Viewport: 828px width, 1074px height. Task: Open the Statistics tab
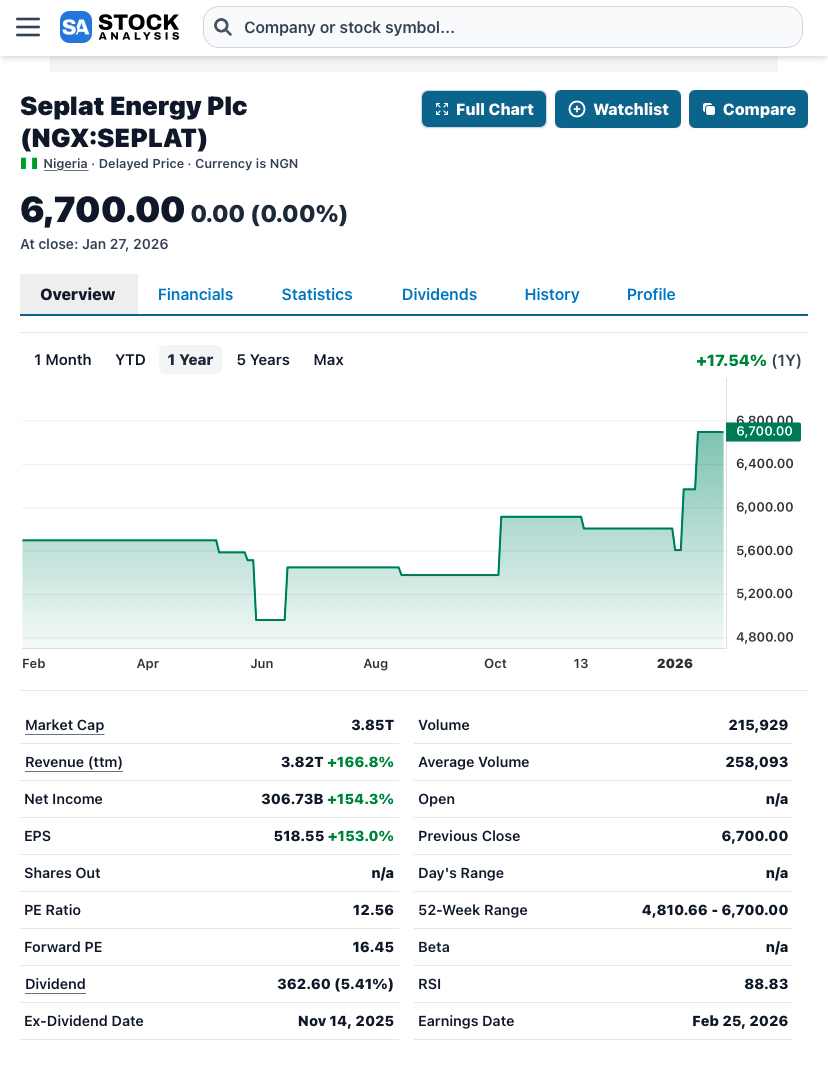(x=317, y=294)
